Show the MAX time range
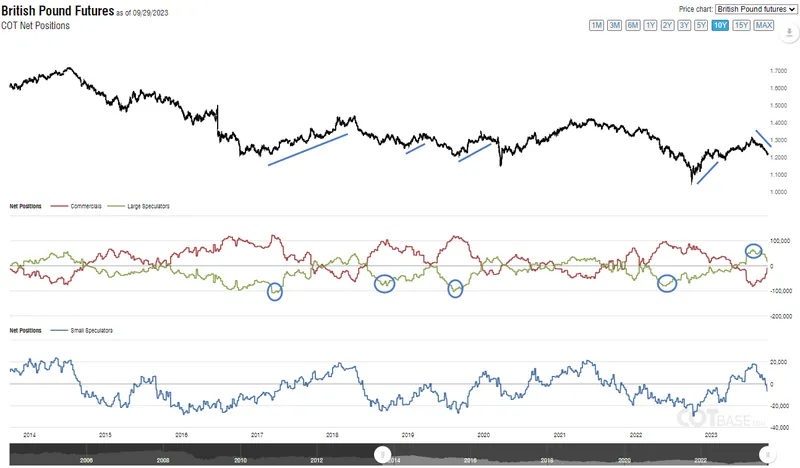800x468 pixels. (x=764, y=26)
